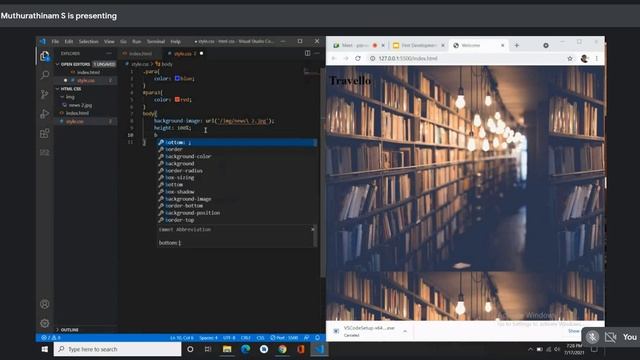This screenshot has height=360, width=640.
Task: Bookmark this page with the star icon
Action: point(570,58)
